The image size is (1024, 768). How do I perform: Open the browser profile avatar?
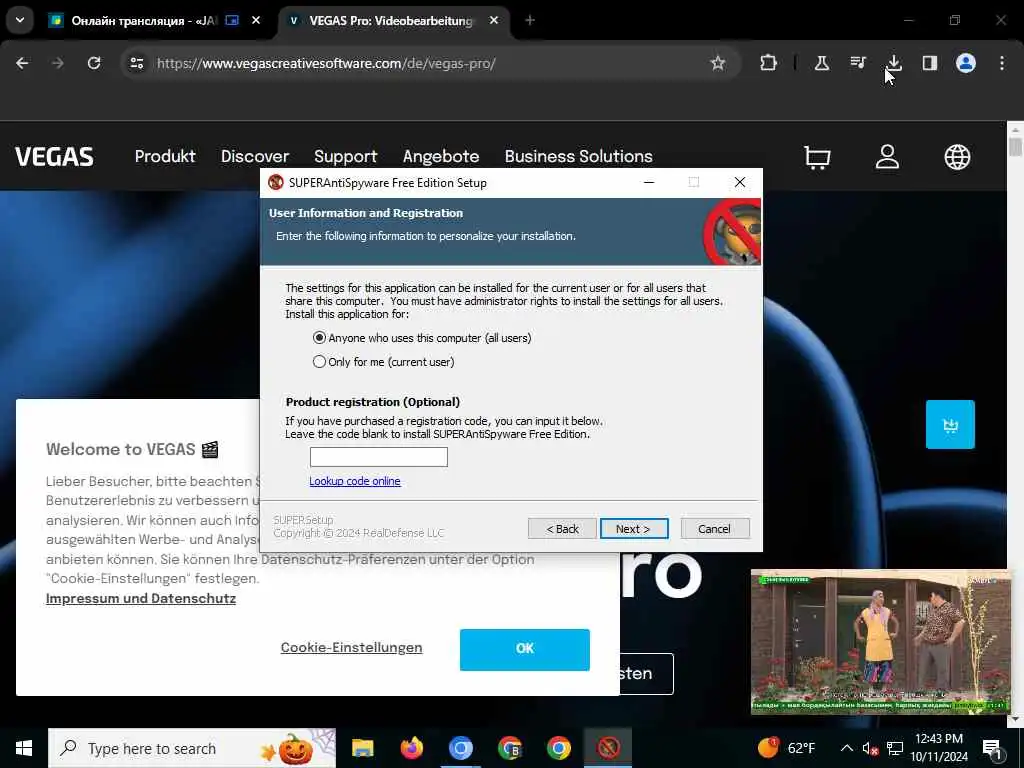pos(966,63)
